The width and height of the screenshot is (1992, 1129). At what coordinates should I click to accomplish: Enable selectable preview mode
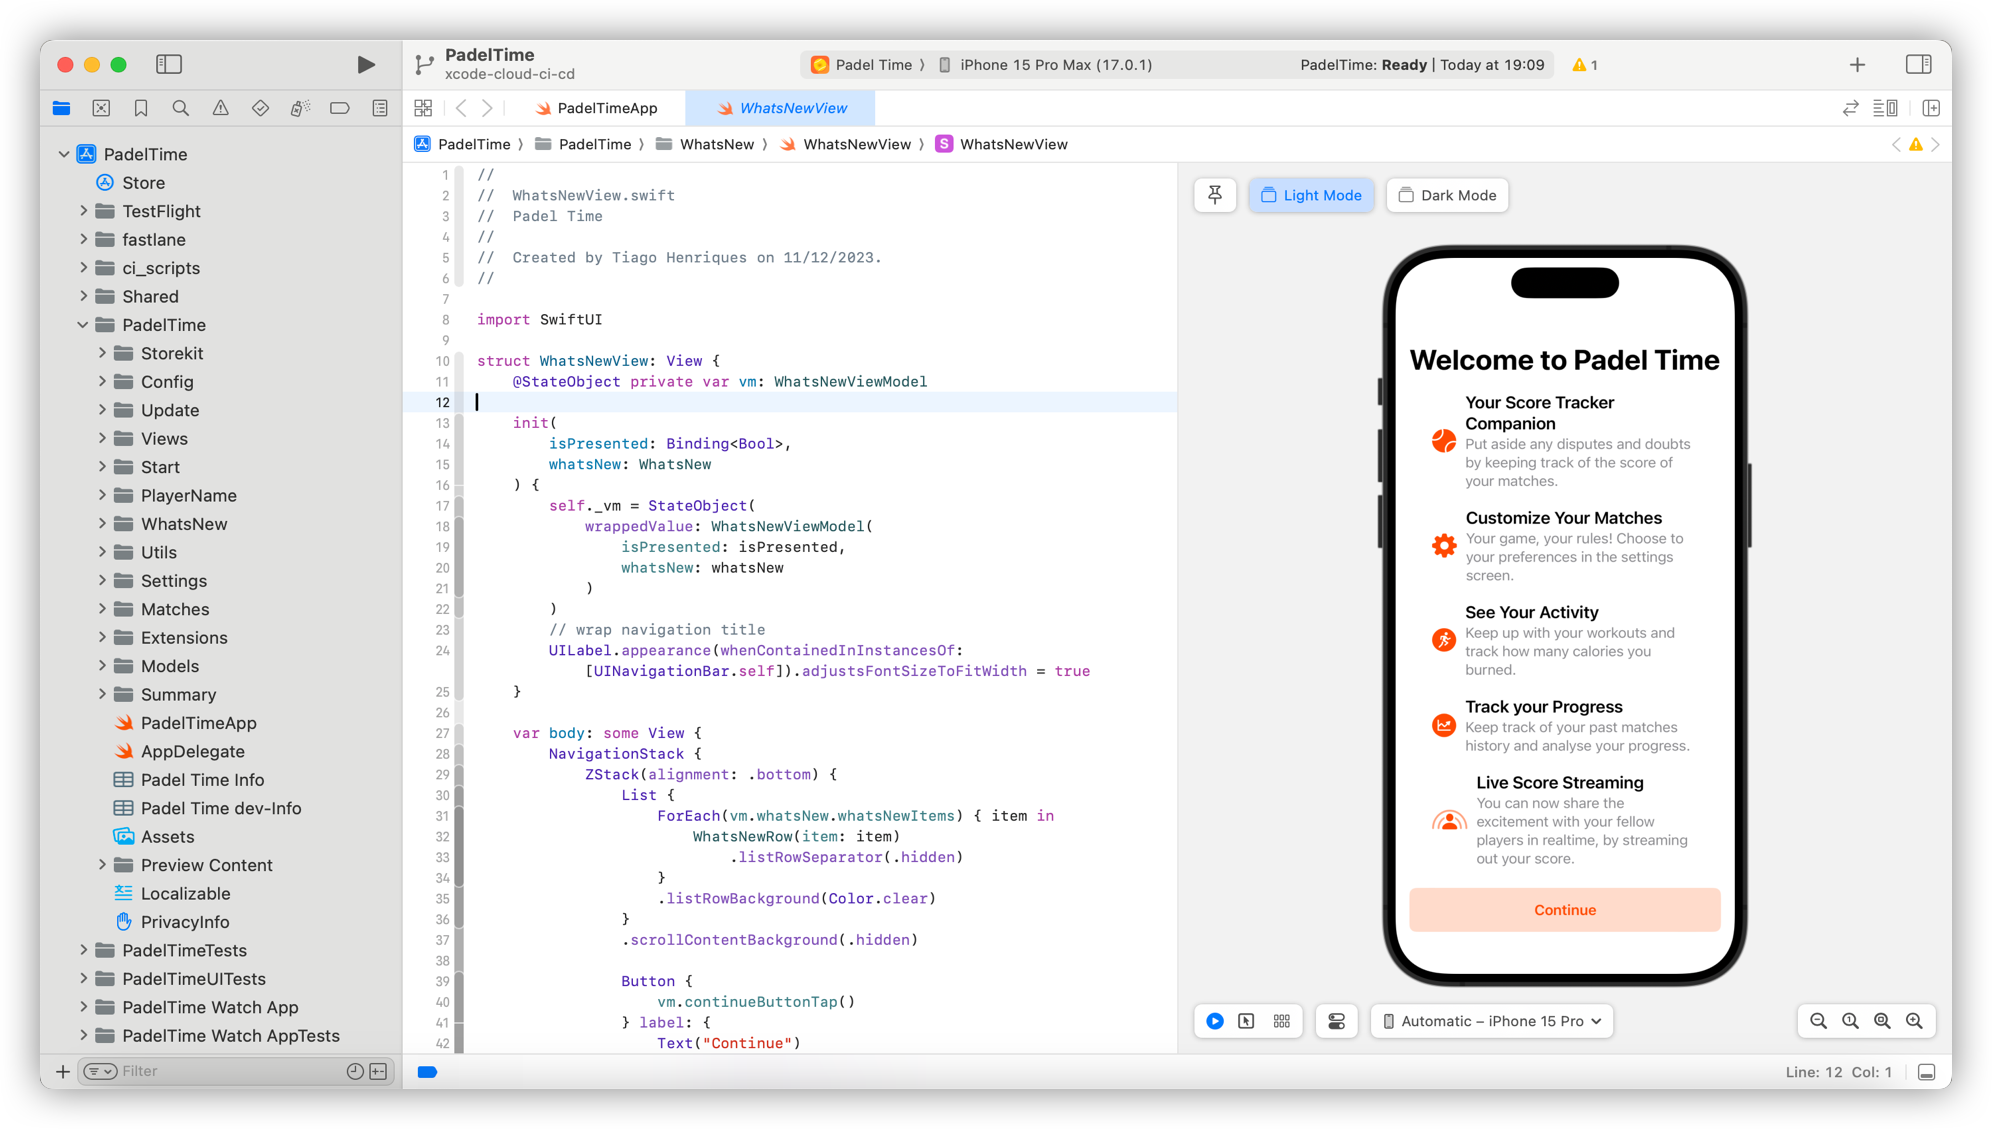(x=1247, y=1021)
